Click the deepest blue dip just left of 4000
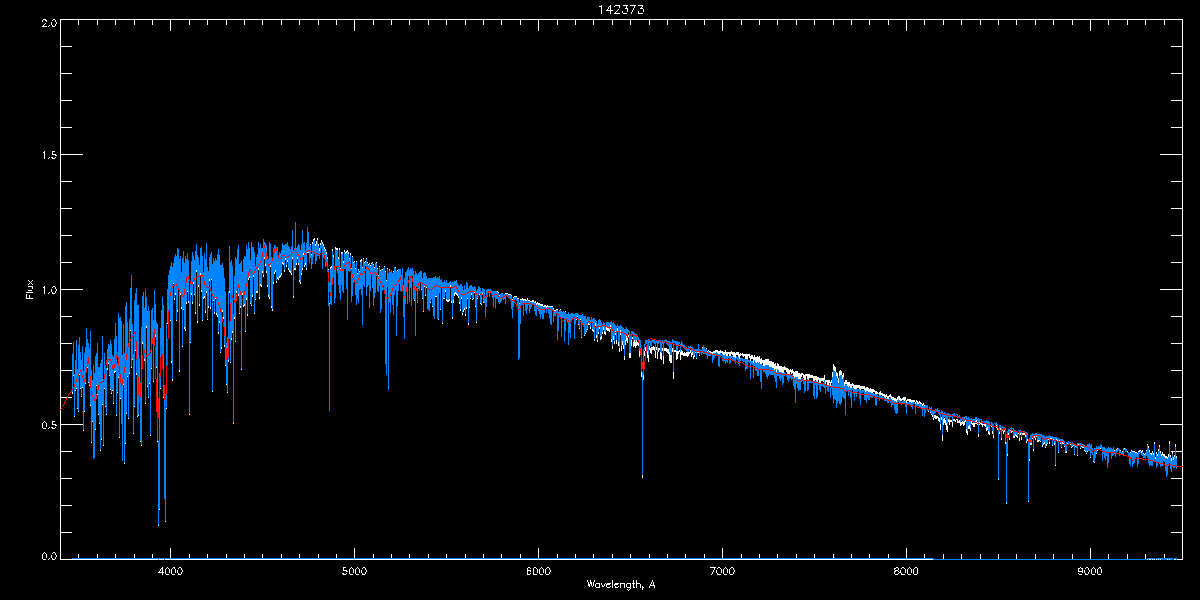 [158, 522]
